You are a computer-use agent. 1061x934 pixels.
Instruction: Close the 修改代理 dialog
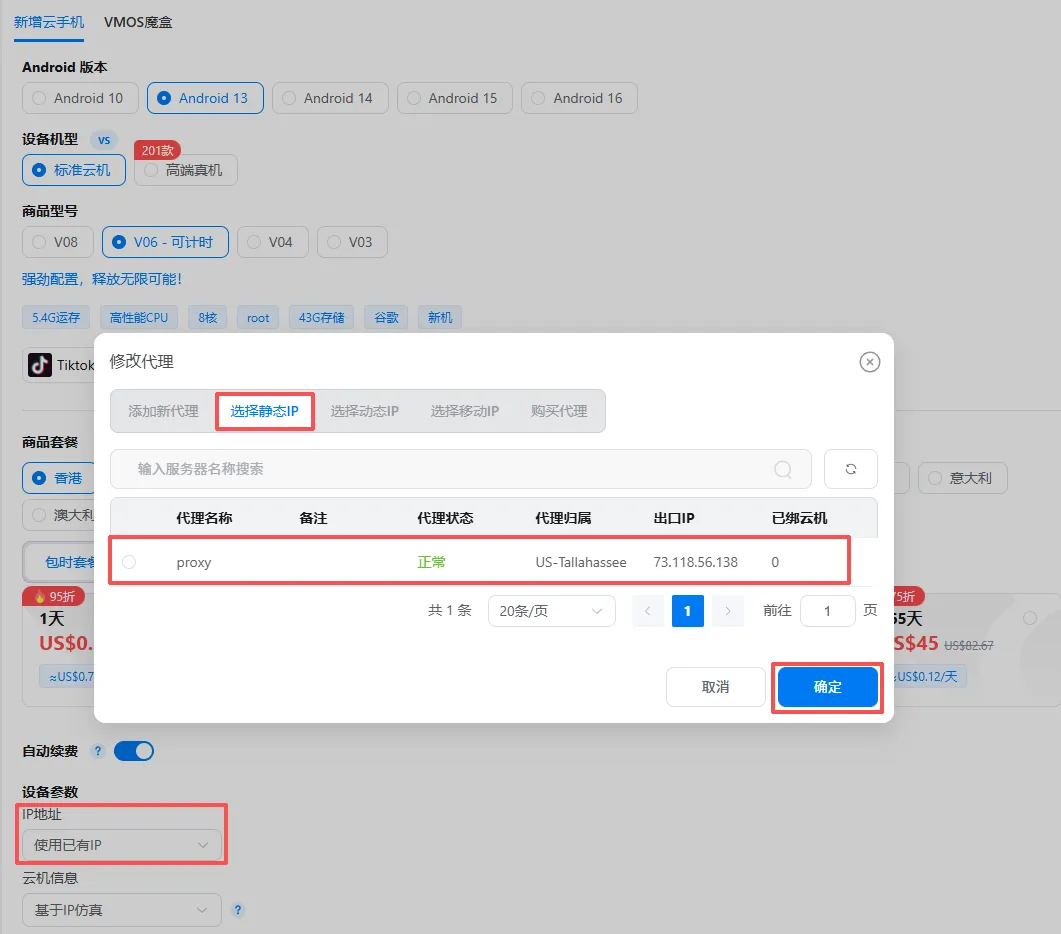pos(869,362)
